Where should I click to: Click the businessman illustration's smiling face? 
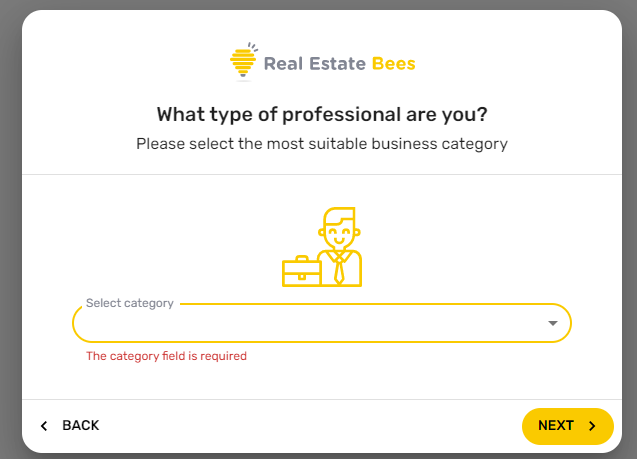tap(339, 230)
